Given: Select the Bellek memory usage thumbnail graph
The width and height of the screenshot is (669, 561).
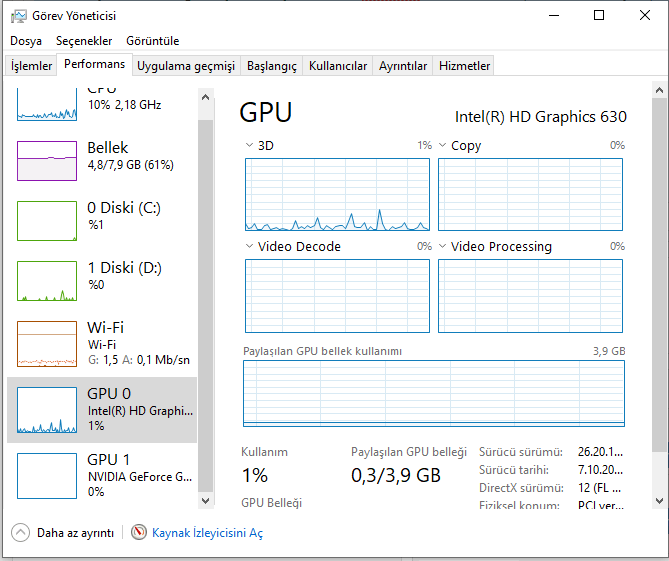Looking at the screenshot, I should [x=47, y=160].
